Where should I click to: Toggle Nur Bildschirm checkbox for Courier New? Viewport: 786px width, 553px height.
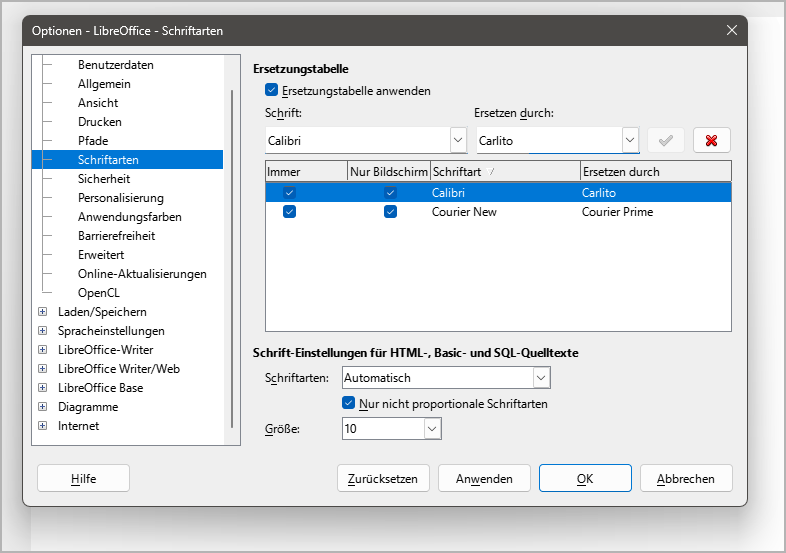pyautogui.click(x=390, y=212)
